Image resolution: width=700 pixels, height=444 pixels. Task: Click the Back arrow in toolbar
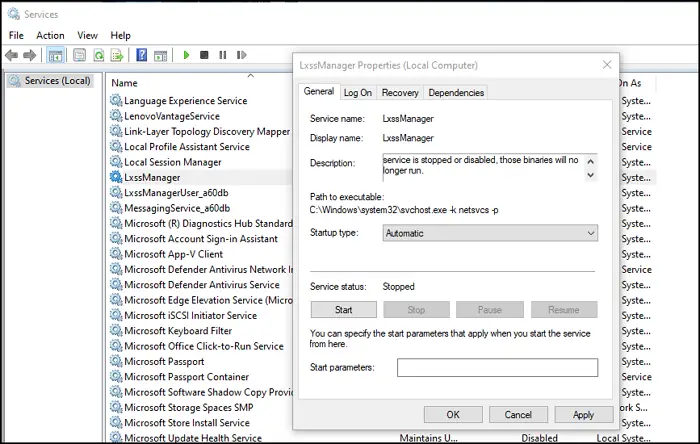pos(14,55)
